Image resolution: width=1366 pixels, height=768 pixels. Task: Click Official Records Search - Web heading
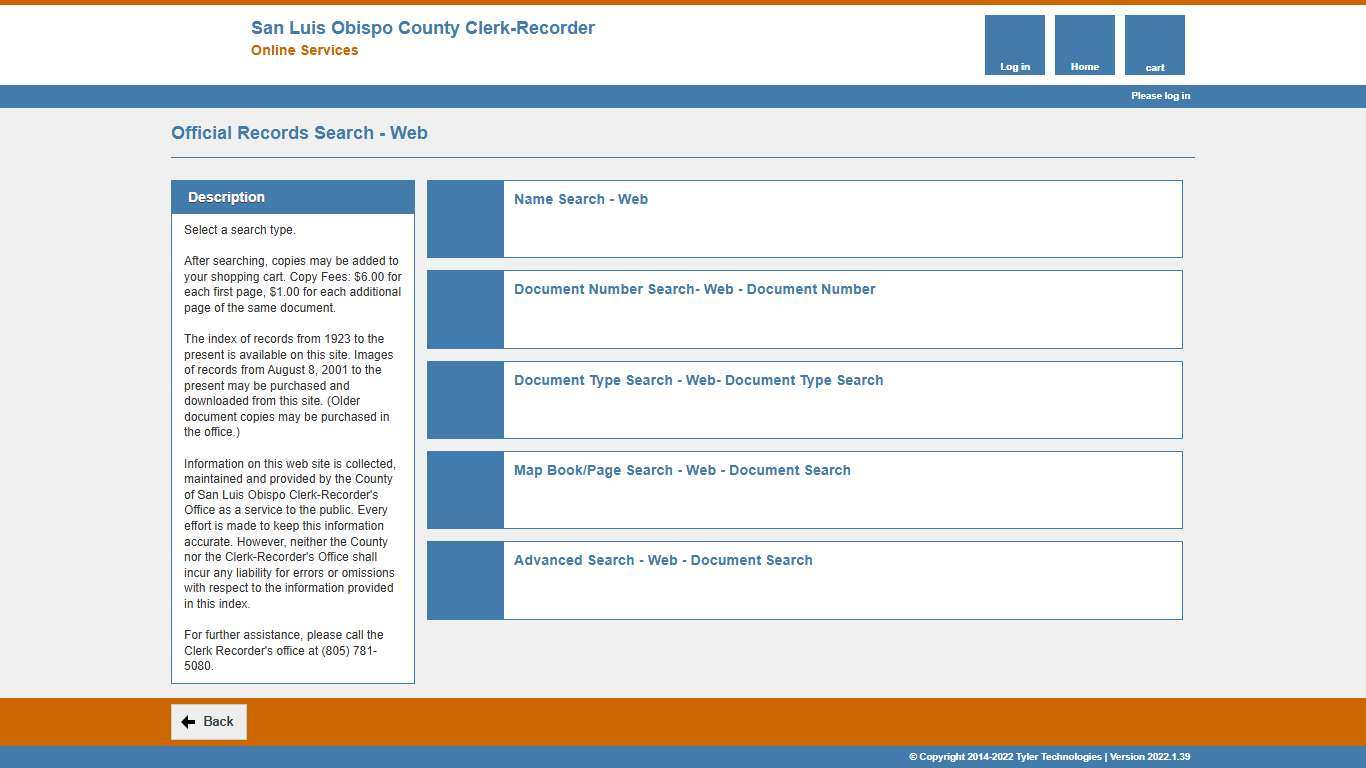click(x=299, y=133)
